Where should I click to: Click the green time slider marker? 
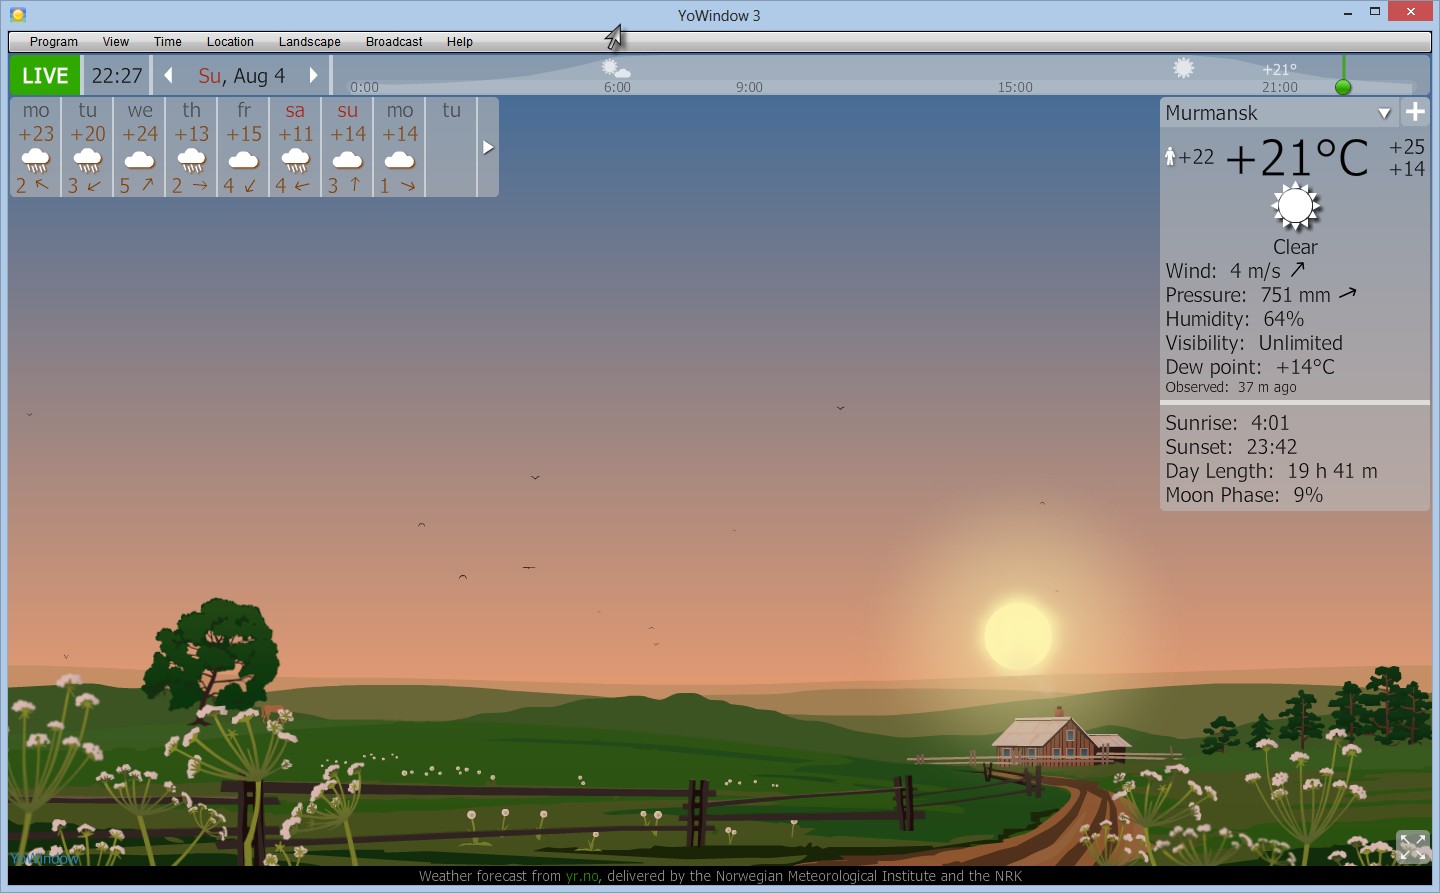point(1343,87)
